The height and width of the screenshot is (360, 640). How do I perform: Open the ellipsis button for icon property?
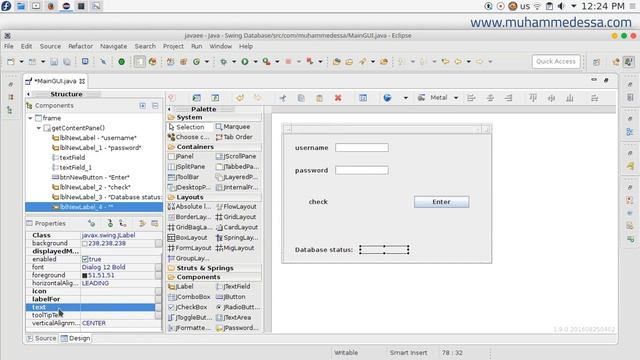[x=158, y=291]
